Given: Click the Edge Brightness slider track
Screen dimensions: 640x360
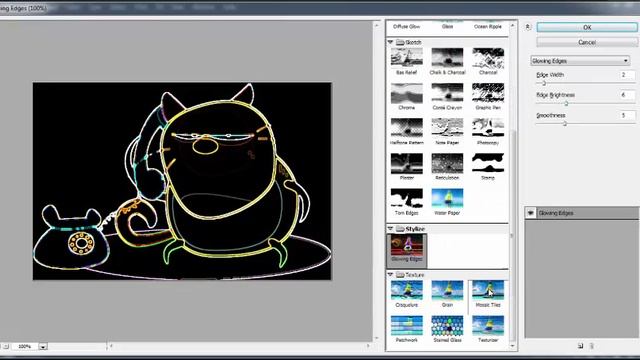Looking at the screenshot, I should click(x=585, y=103).
